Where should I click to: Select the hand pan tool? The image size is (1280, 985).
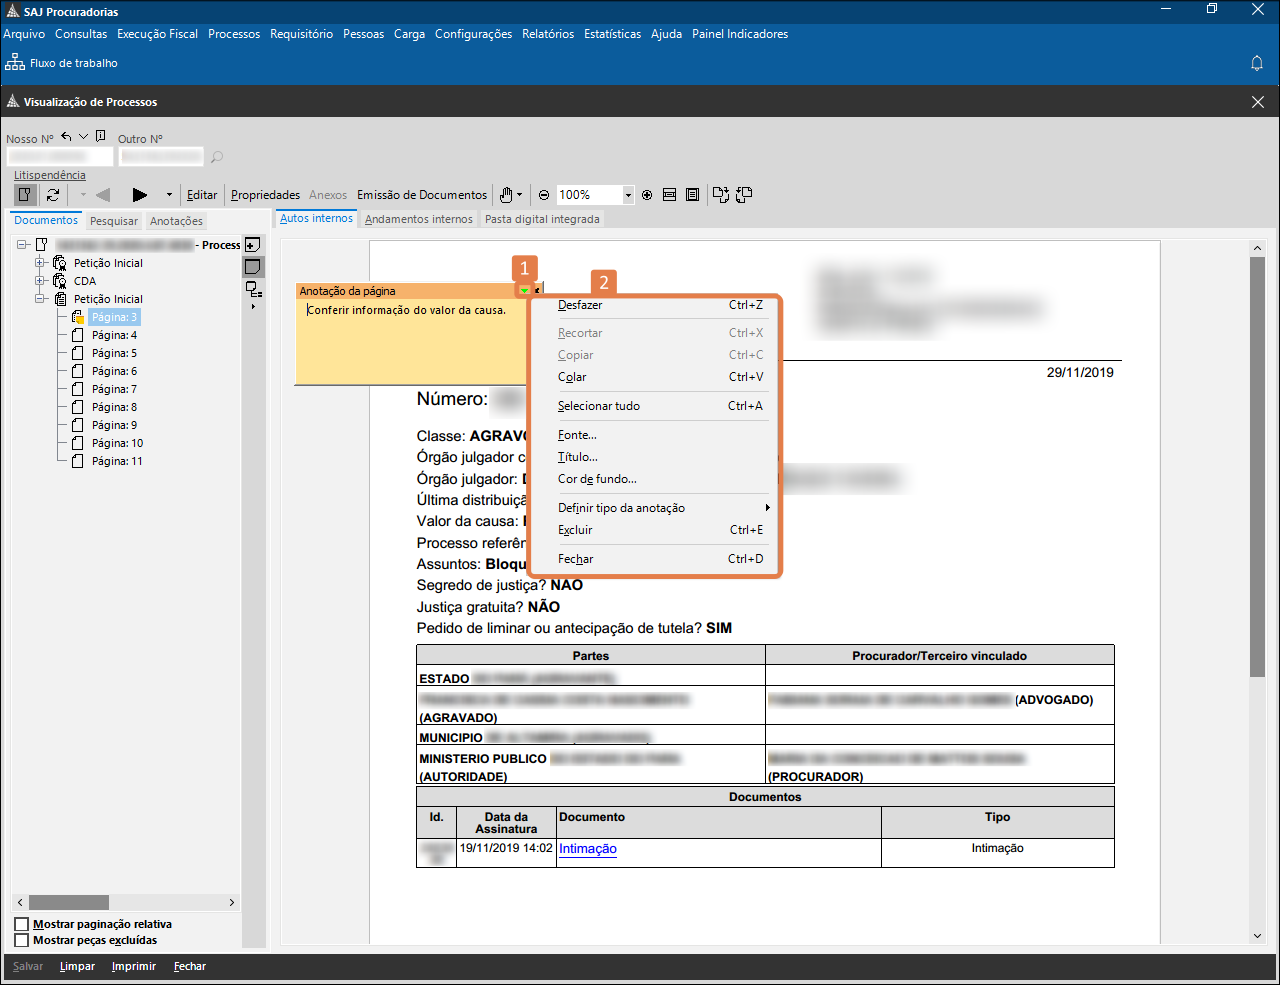(x=507, y=195)
